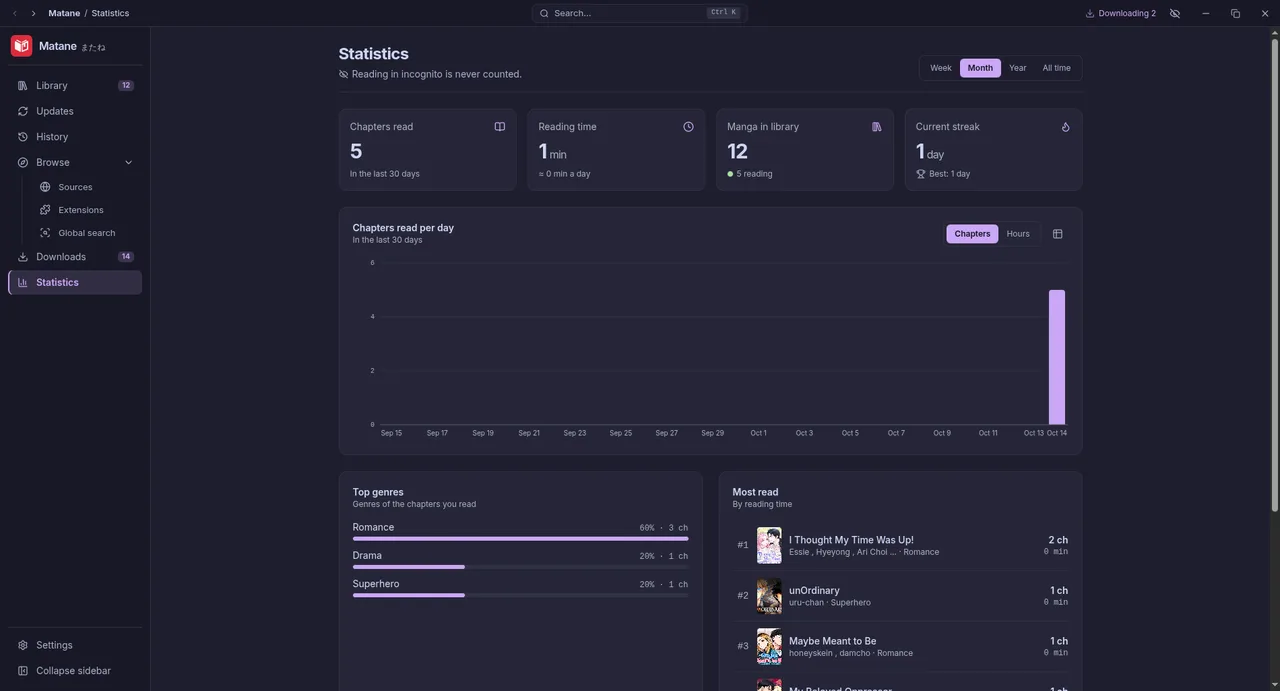Open the unOrdinary title entry
The height and width of the screenshot is (691, 1280).
[x=814, y=591]
